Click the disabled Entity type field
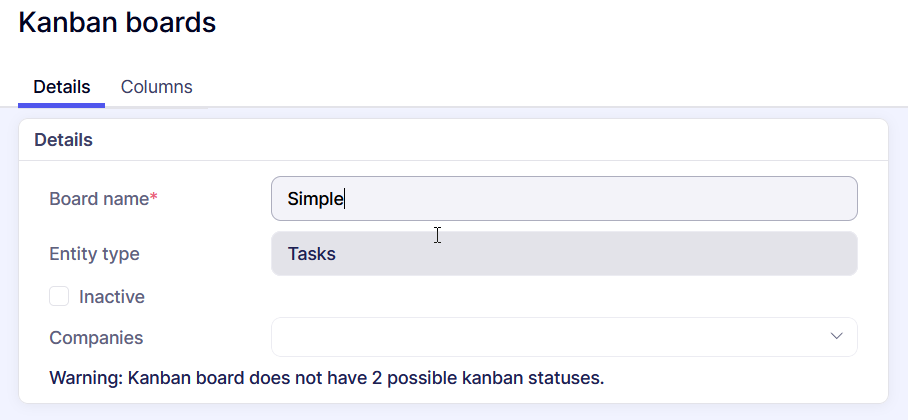 pyautogui.click(x=564, y=254)
